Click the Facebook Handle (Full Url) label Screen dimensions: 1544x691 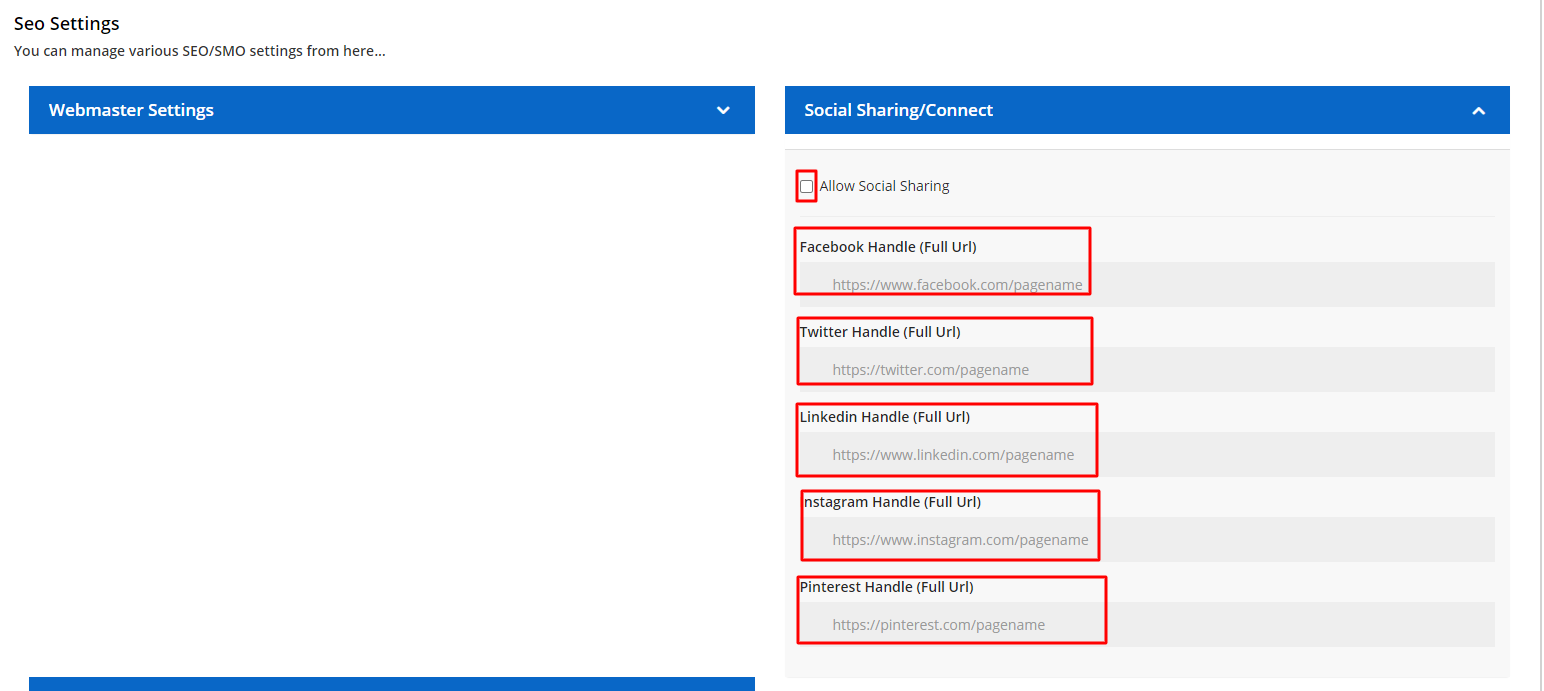[x=887, y=247]
